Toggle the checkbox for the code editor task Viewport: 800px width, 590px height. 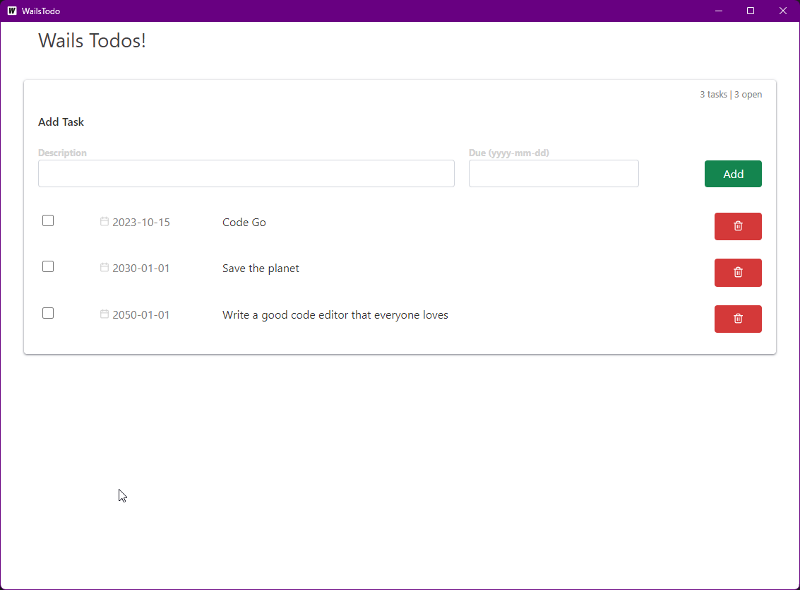pyautogui.click(x=48, y=313)
